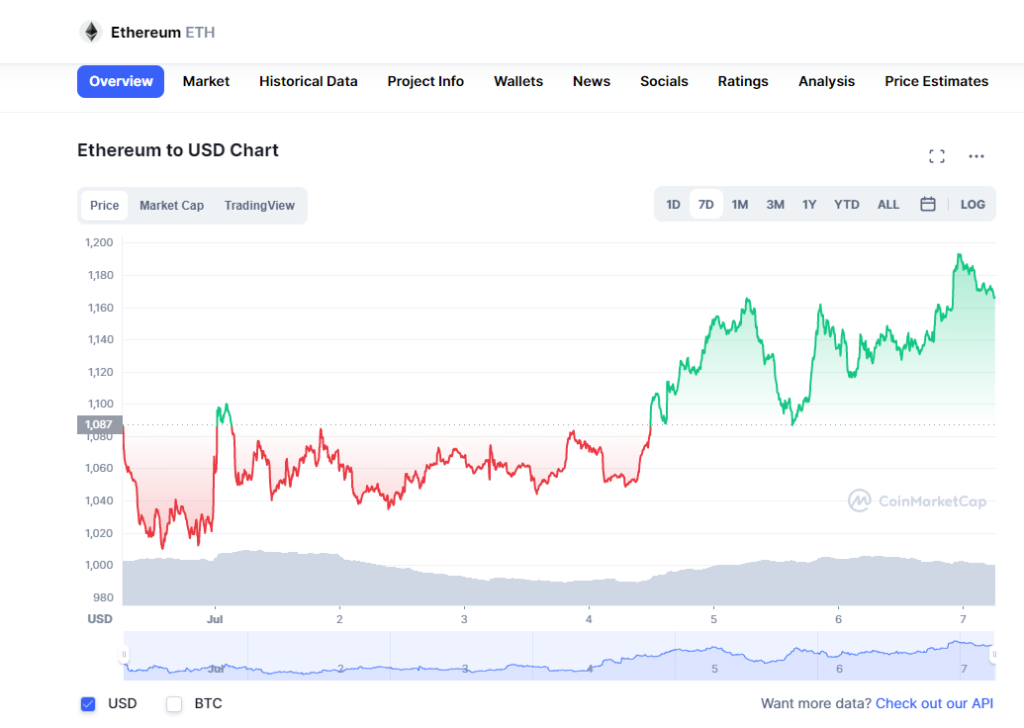The width and height of the screenshot is (1024, 728).
Task: Open the three-dots more options menu
Action: pos(976,156)
